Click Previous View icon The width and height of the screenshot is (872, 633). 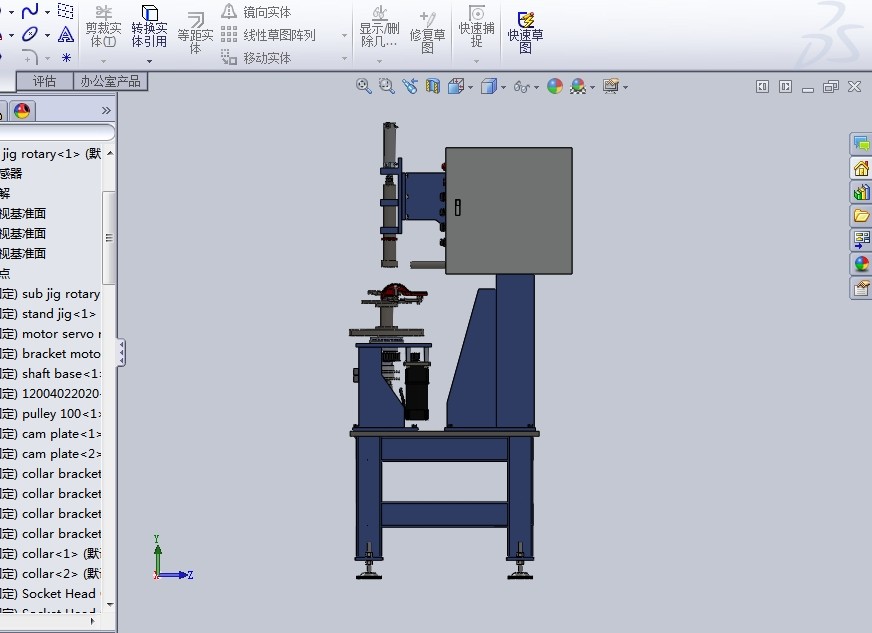point(410,86)
